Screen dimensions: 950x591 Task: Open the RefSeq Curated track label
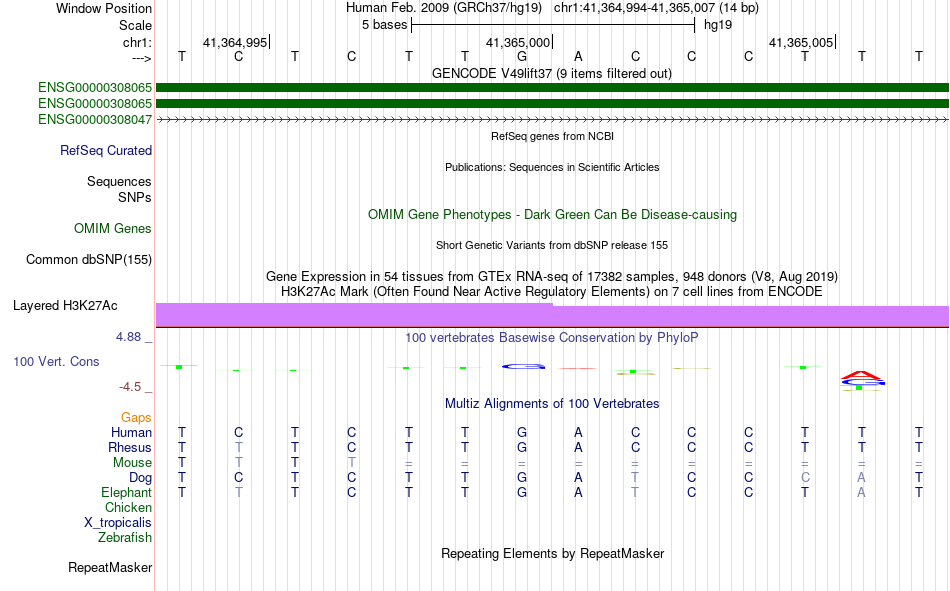point(106,150)
